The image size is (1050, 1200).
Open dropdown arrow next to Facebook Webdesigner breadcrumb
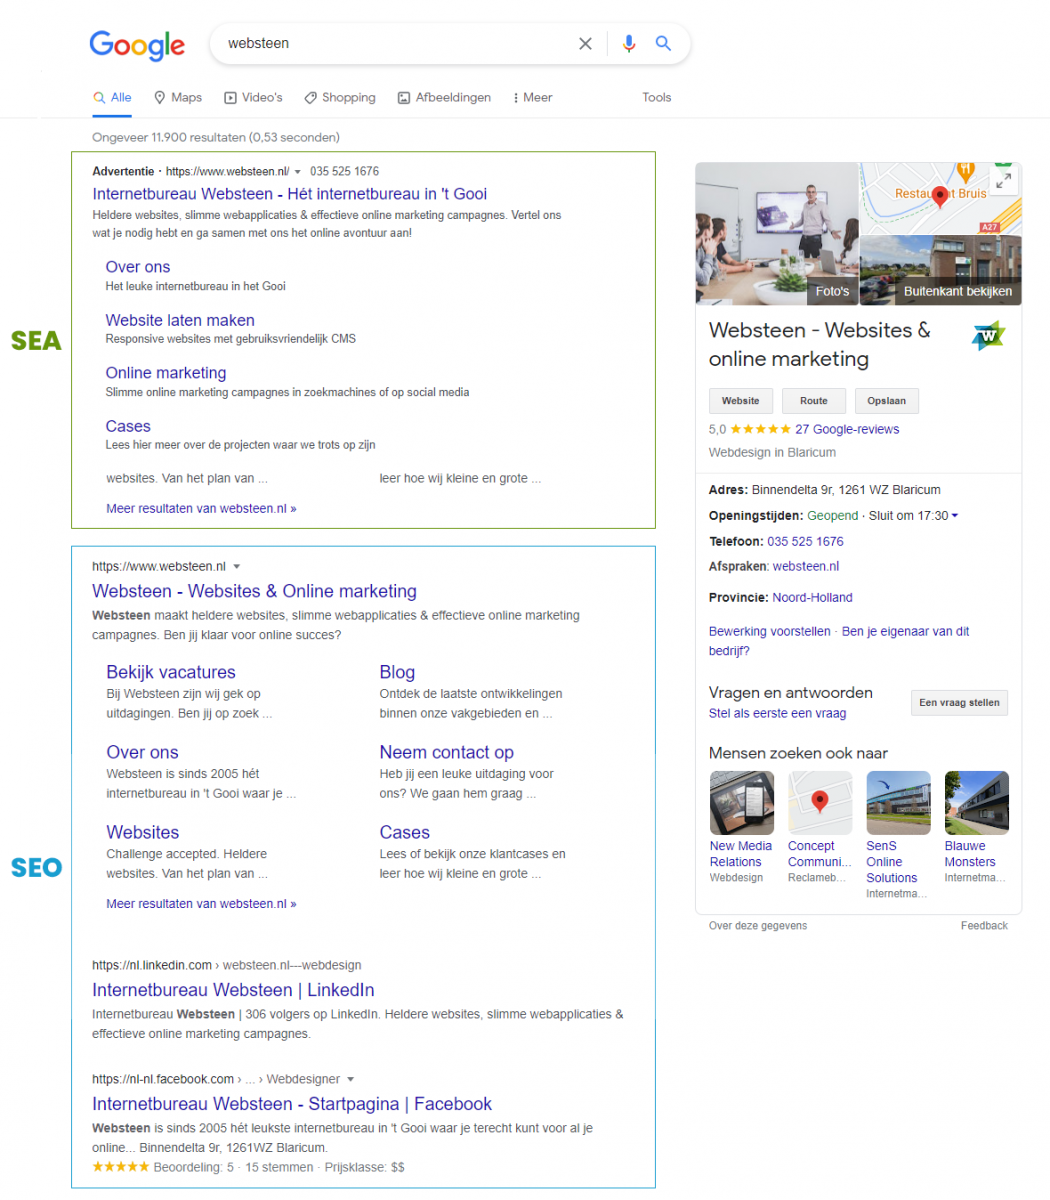pyautogui.click(x=351, y=1080)
